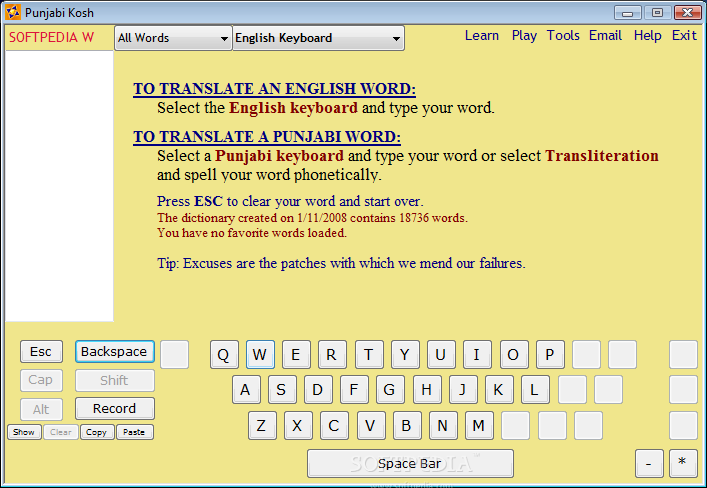Click the F key
The image size is (707, 488).
(354, 390)
